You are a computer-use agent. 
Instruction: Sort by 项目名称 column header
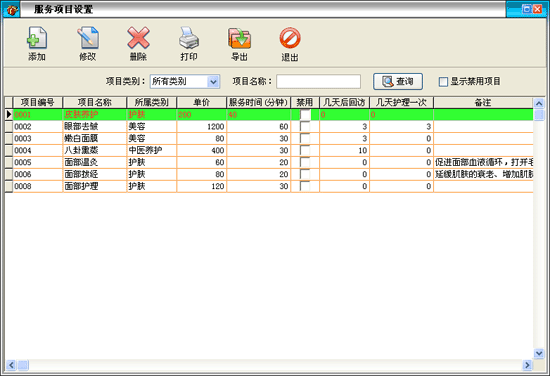pyautogui.click(x=95, y=102)
